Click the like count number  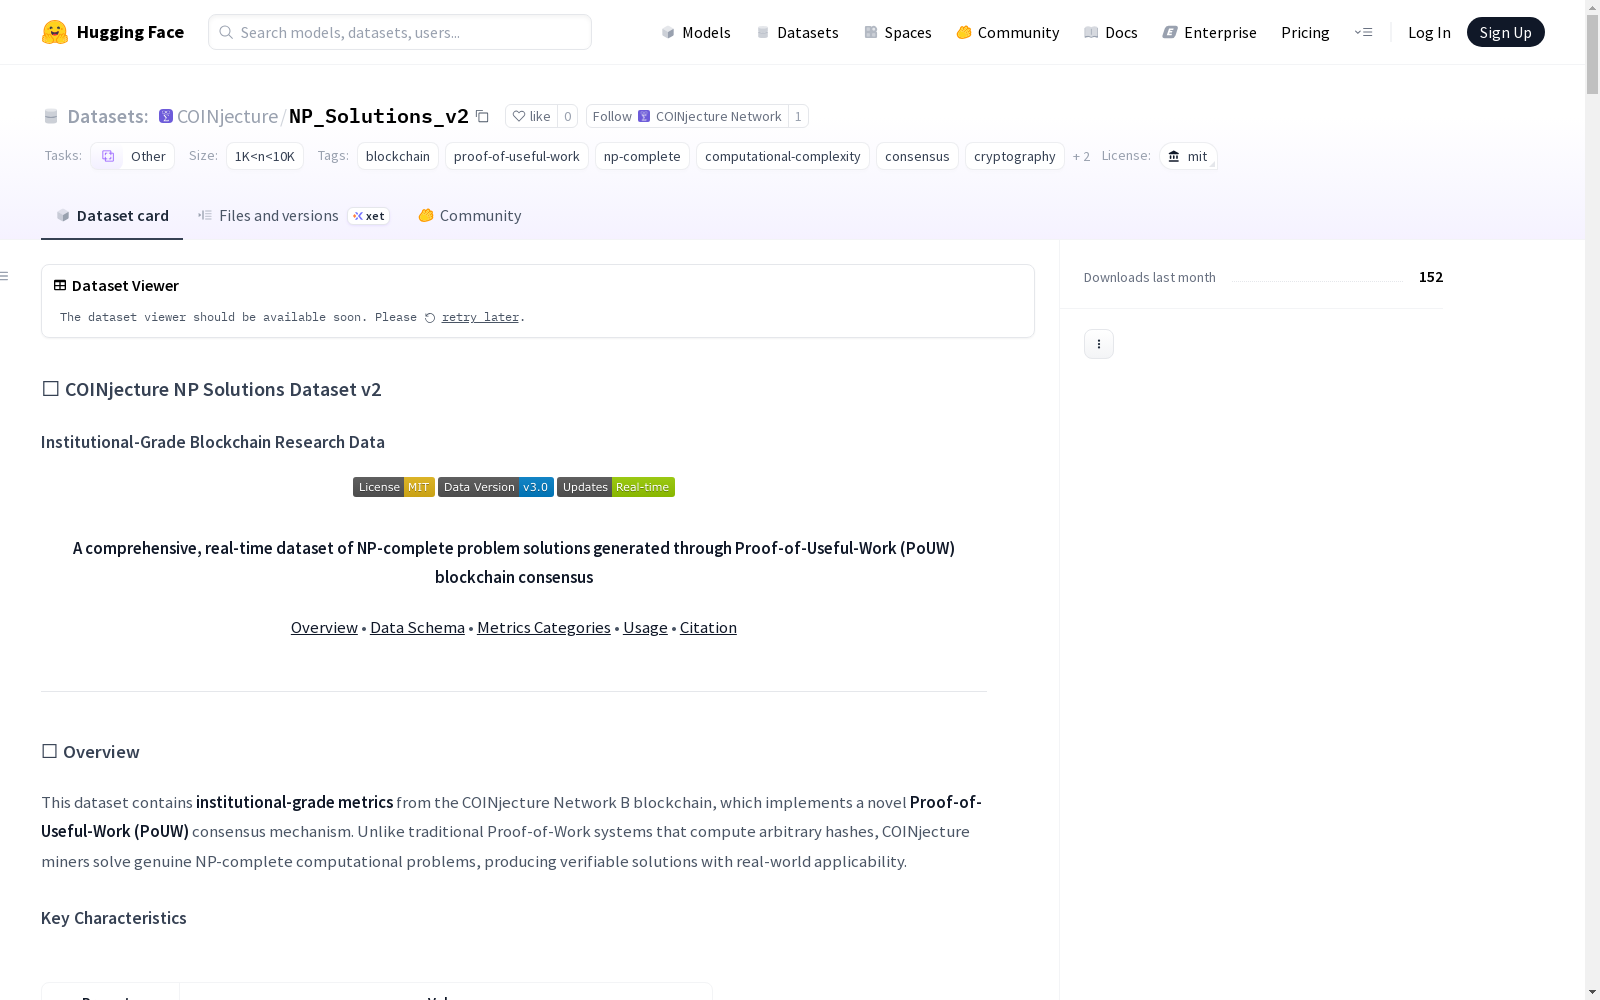(x=567, y=116)
